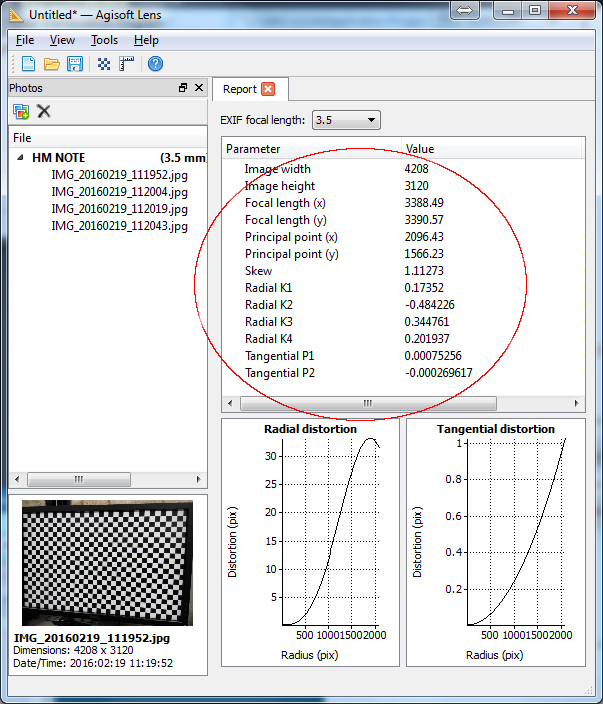Click the Calibrate lens ruler icon
Viewport: 603px width, 704px height.
pyautogui.click(x=127, y=64)
